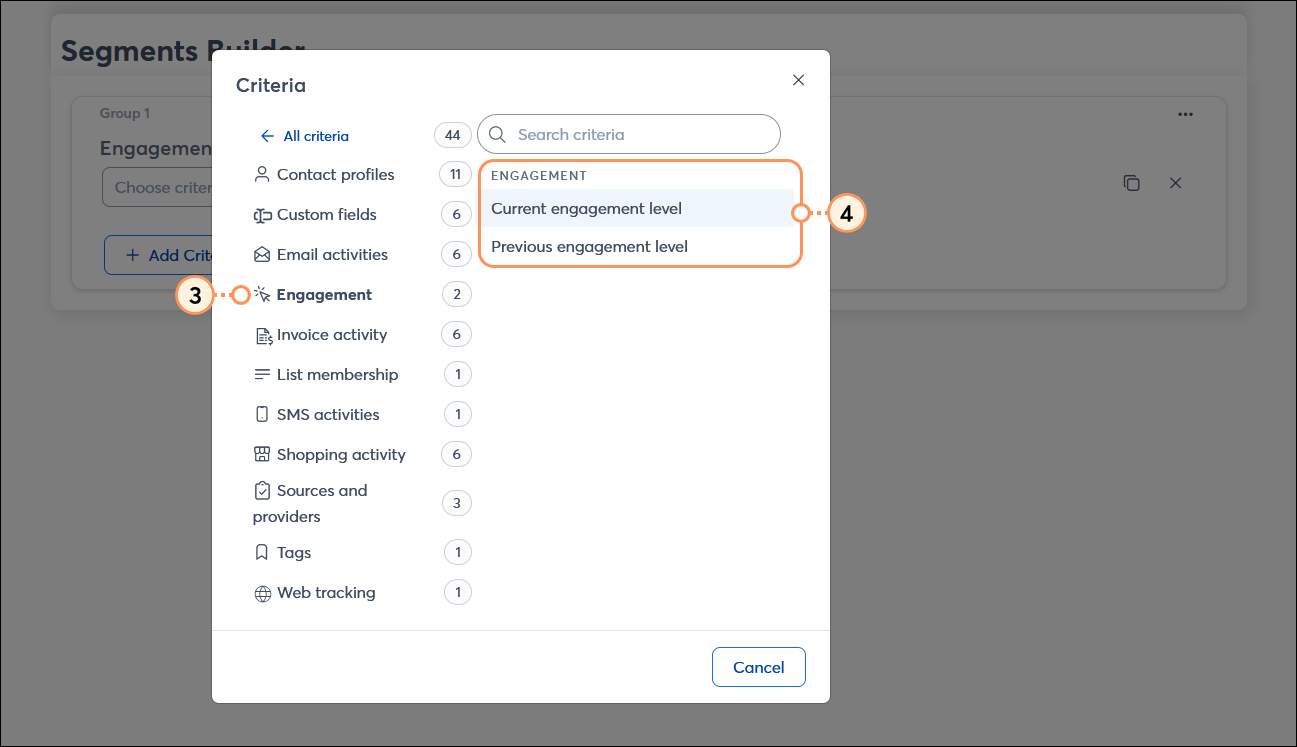
Task: Open the Choose criteria dropdown
Action: pos(158,188)
